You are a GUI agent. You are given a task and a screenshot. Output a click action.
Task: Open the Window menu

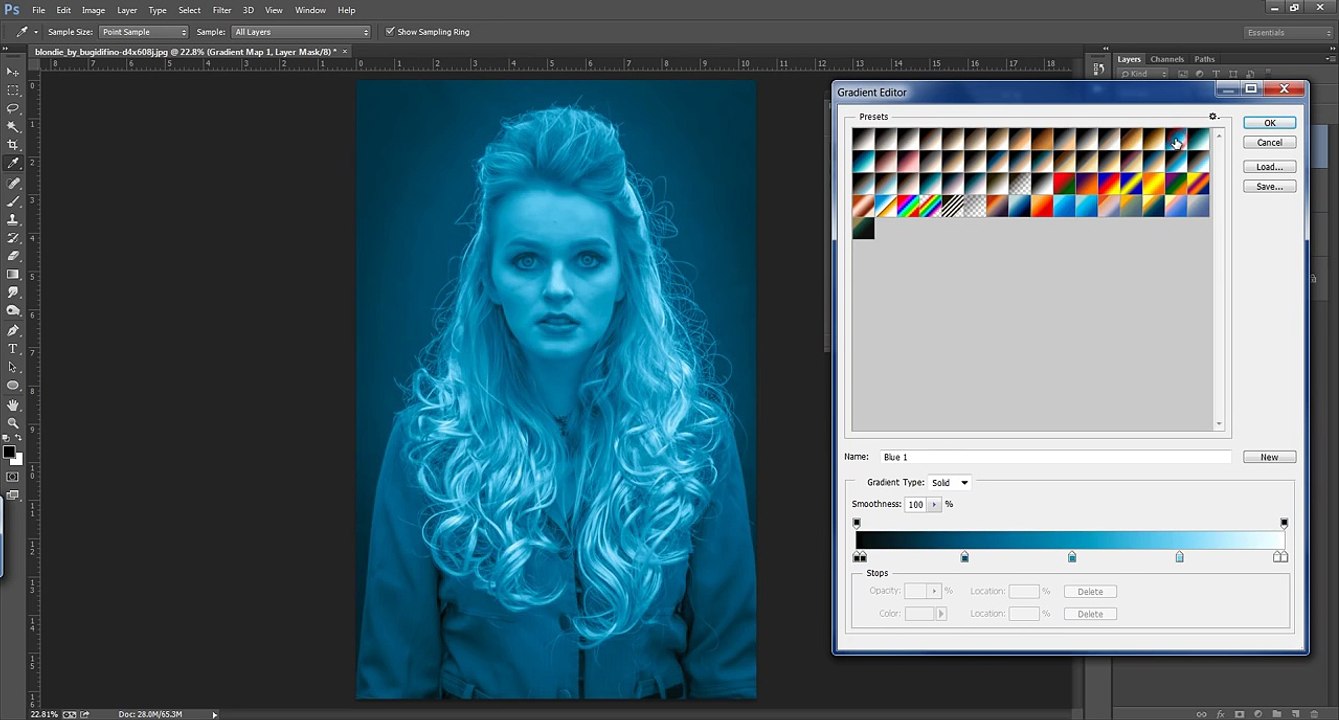click(310, 10)
